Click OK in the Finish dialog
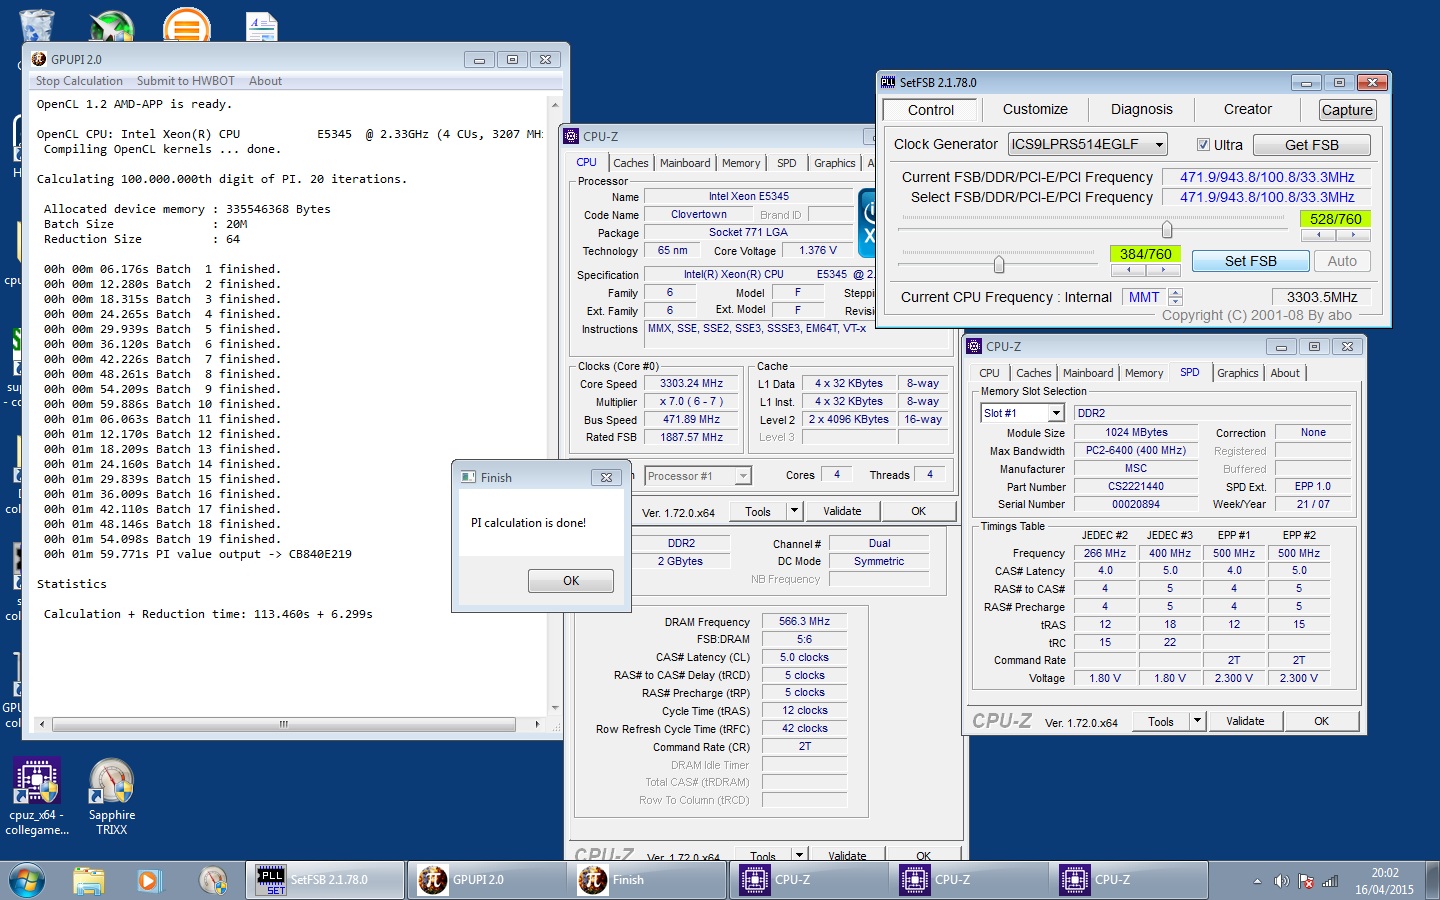 pos(571,580)
